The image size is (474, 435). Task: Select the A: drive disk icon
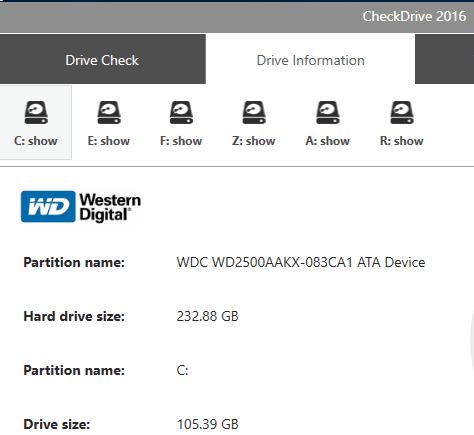click(328, 113)
